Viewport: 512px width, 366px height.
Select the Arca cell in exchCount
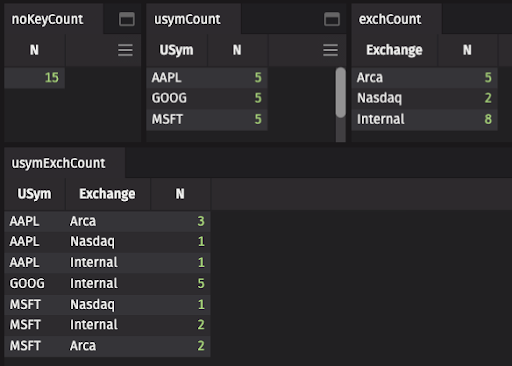click(x=394, y=78)
